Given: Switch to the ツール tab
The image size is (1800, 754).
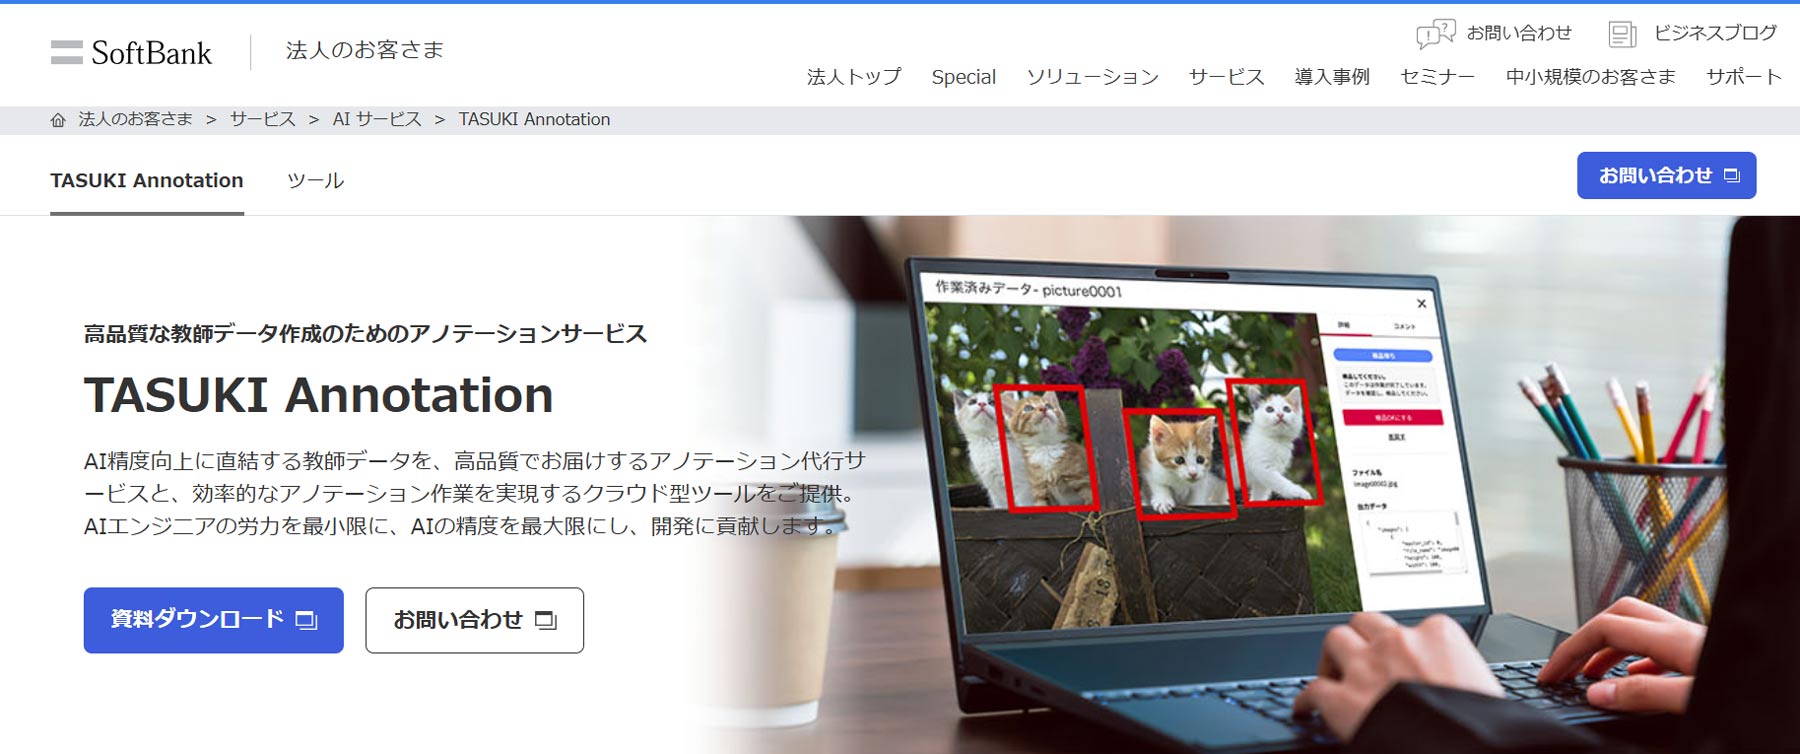Looking at the screenshot, I should (x=315, y=181).
